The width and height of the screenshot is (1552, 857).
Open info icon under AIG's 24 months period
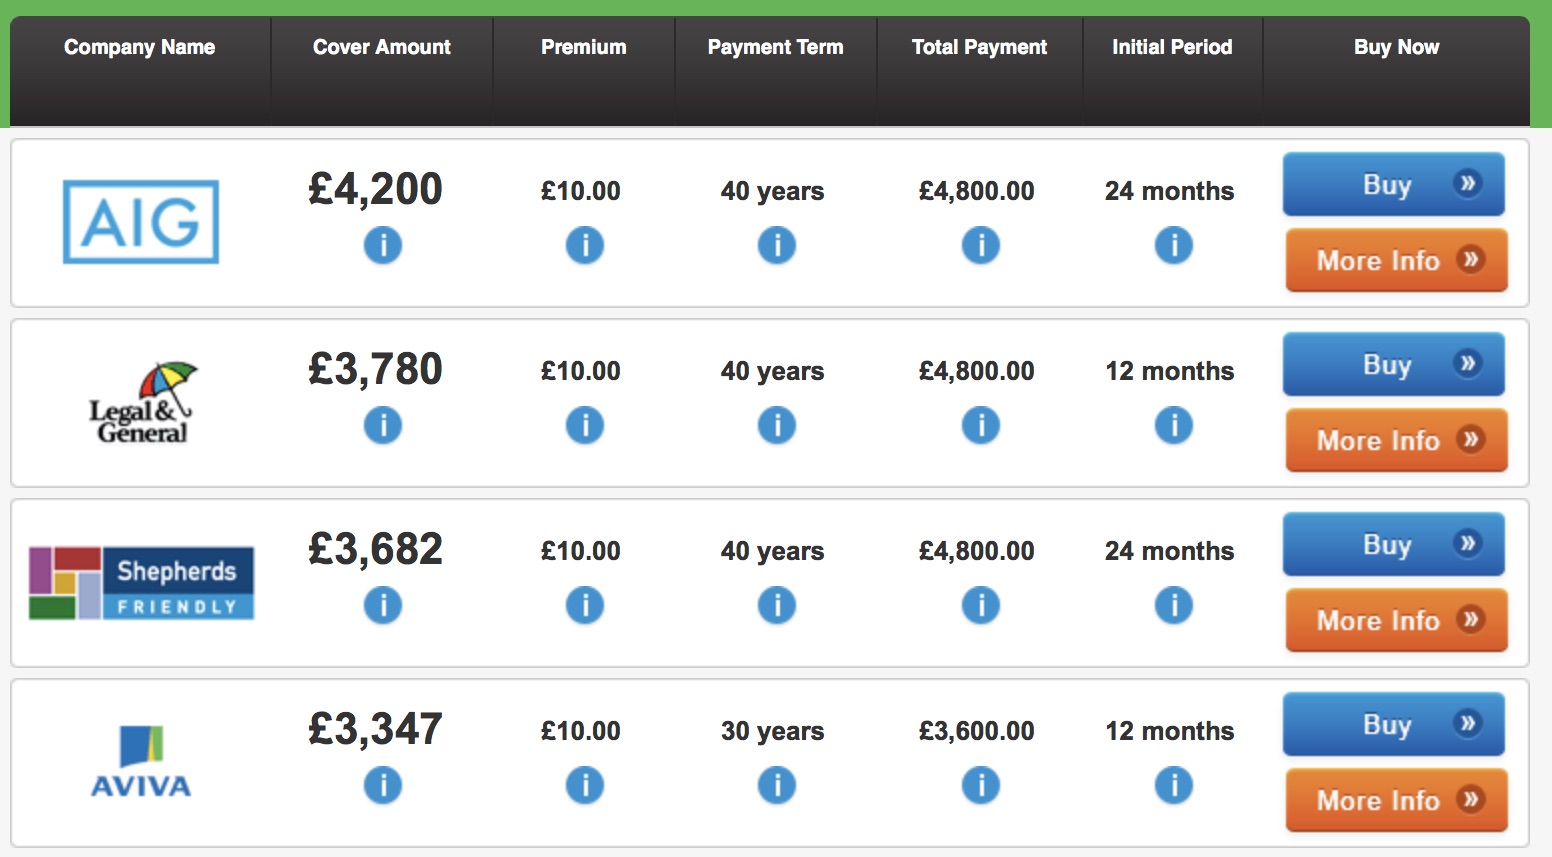[x=1173, y=245]
